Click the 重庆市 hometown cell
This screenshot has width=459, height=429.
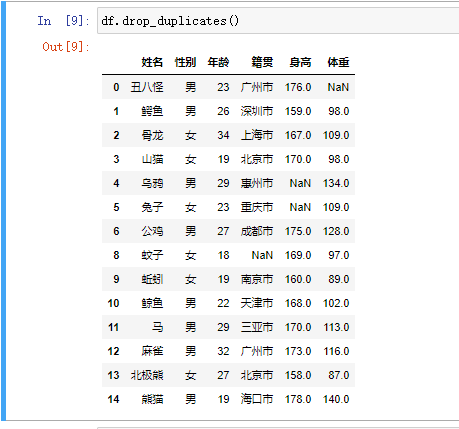[257, 207]
